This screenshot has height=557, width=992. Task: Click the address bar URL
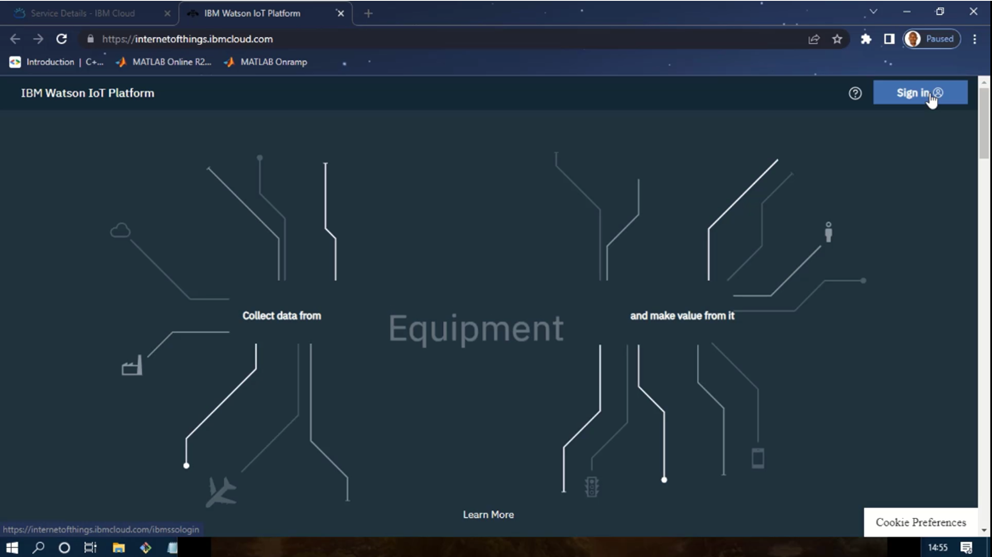tap(187, 39)
